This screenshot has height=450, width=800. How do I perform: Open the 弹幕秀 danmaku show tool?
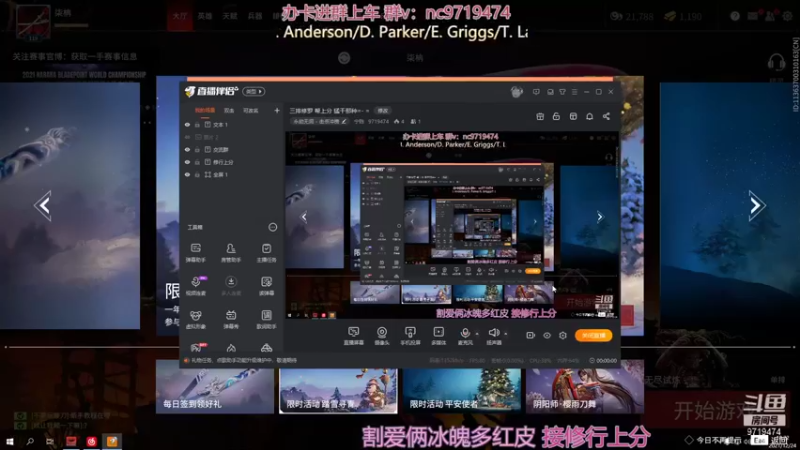pyautogui.click(x=231, y=319)
